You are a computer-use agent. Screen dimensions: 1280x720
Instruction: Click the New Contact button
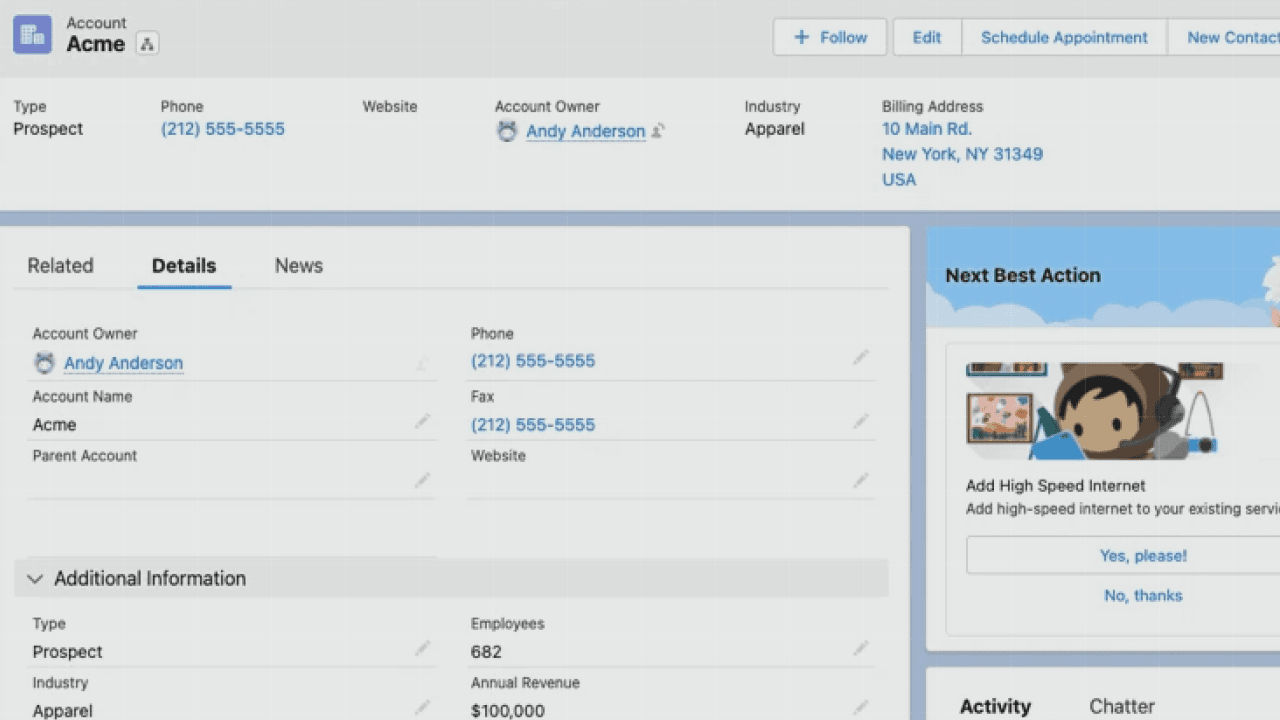coord(1226,37)
